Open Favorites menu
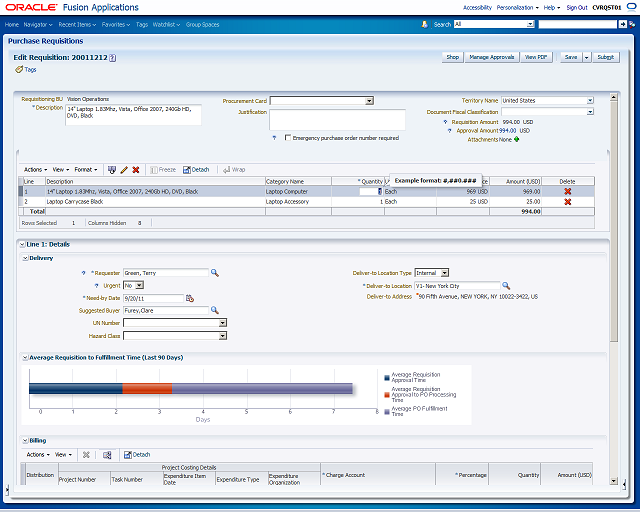 (116, 25)
